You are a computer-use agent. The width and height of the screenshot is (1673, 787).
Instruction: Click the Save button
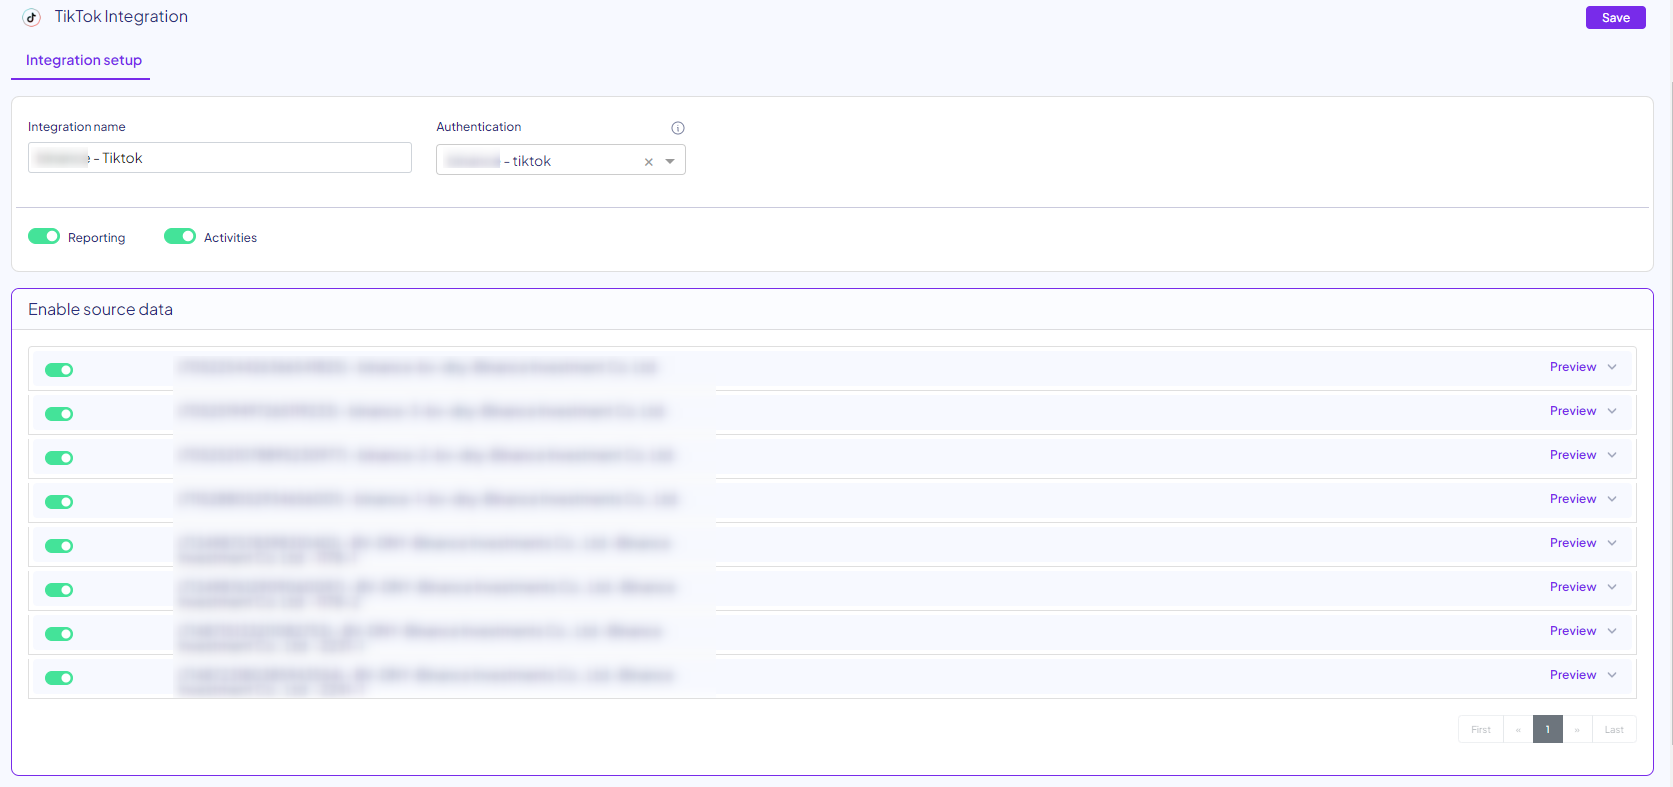point(1615,18)
